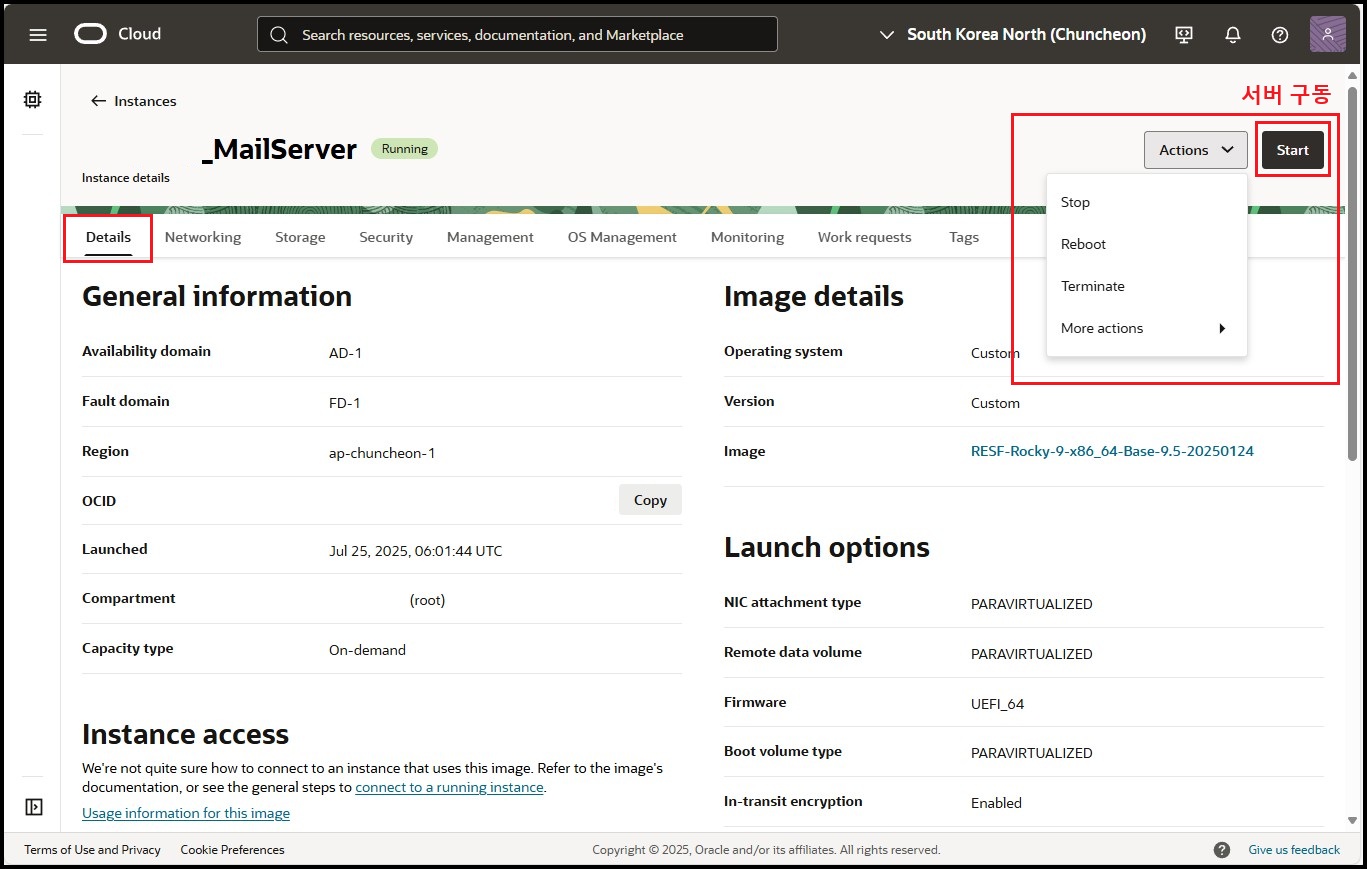Screen dimensions: 1367x869
Task: Click the General information heading
Action: coord(217,297)
